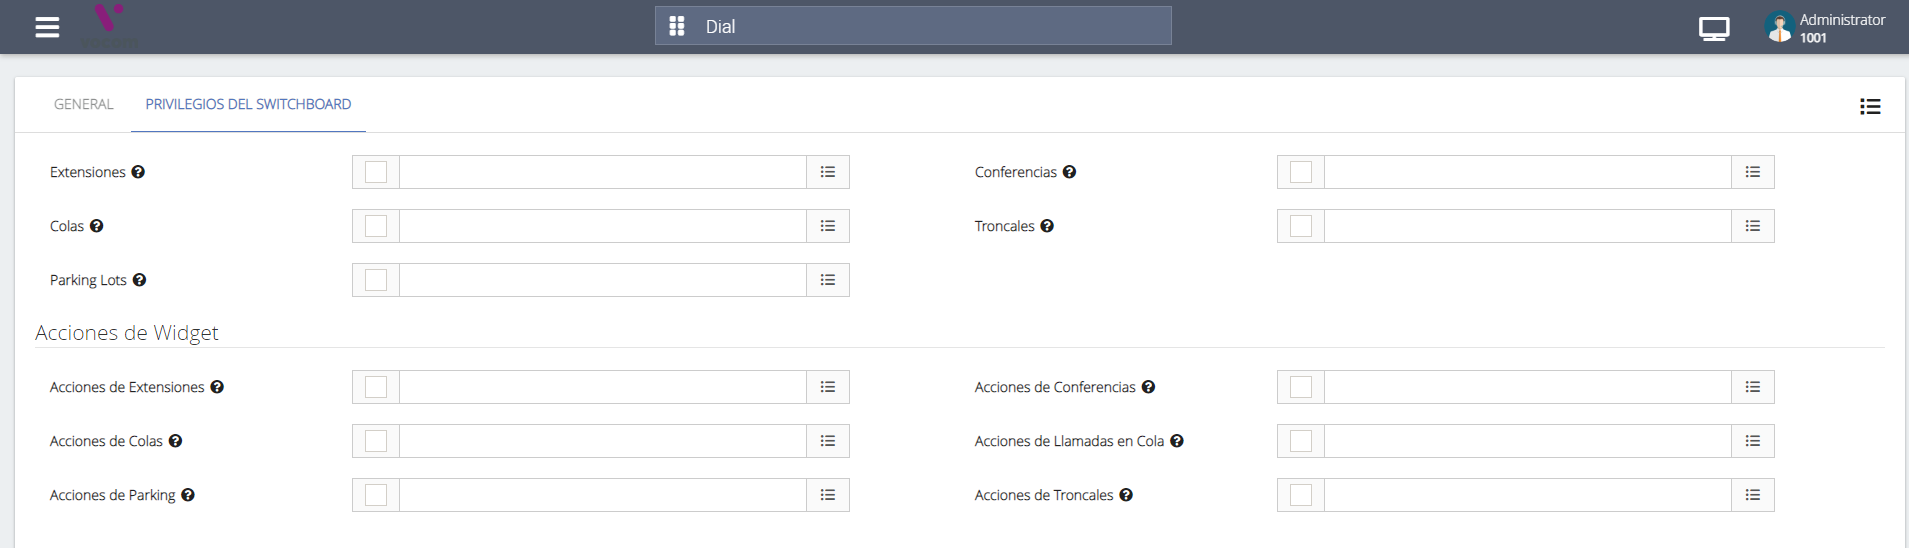
Task: Expand Acciones de Llamadas en Cola list
Action: click(x=1753, y=441)
